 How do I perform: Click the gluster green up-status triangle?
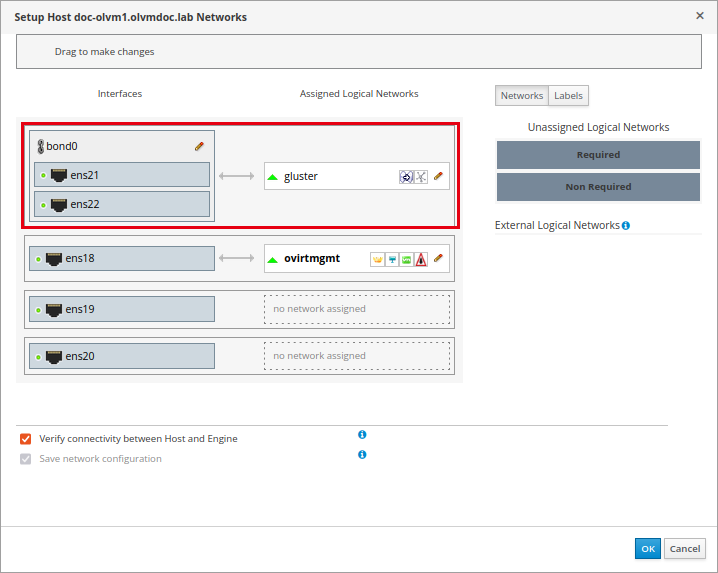tap(272, 177)
